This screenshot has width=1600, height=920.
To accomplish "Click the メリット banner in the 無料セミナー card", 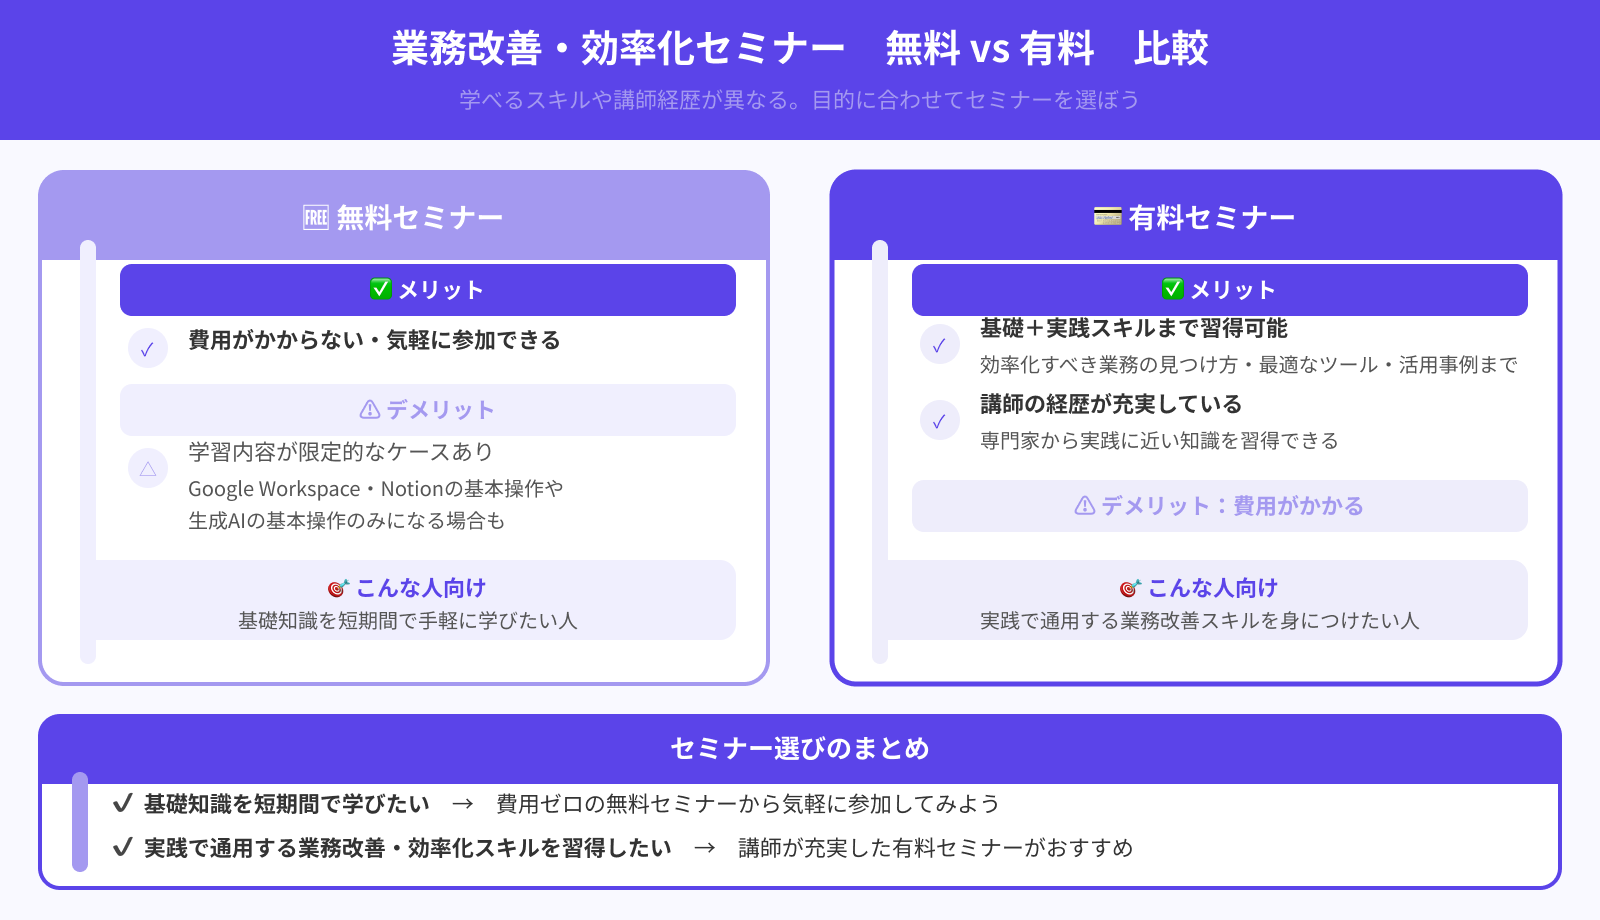I will pyautogui.click(x=428, y=289).
